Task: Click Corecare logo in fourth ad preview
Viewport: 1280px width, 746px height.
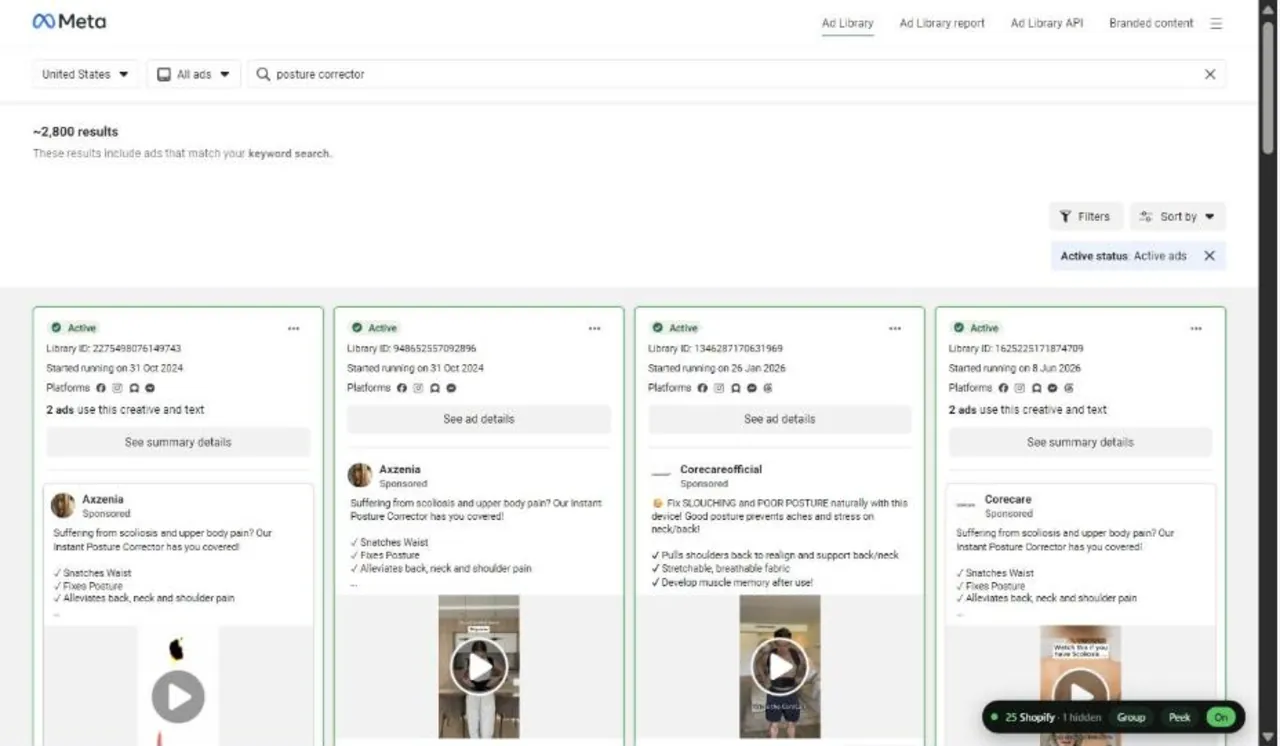Action: (x=965, y=505)
